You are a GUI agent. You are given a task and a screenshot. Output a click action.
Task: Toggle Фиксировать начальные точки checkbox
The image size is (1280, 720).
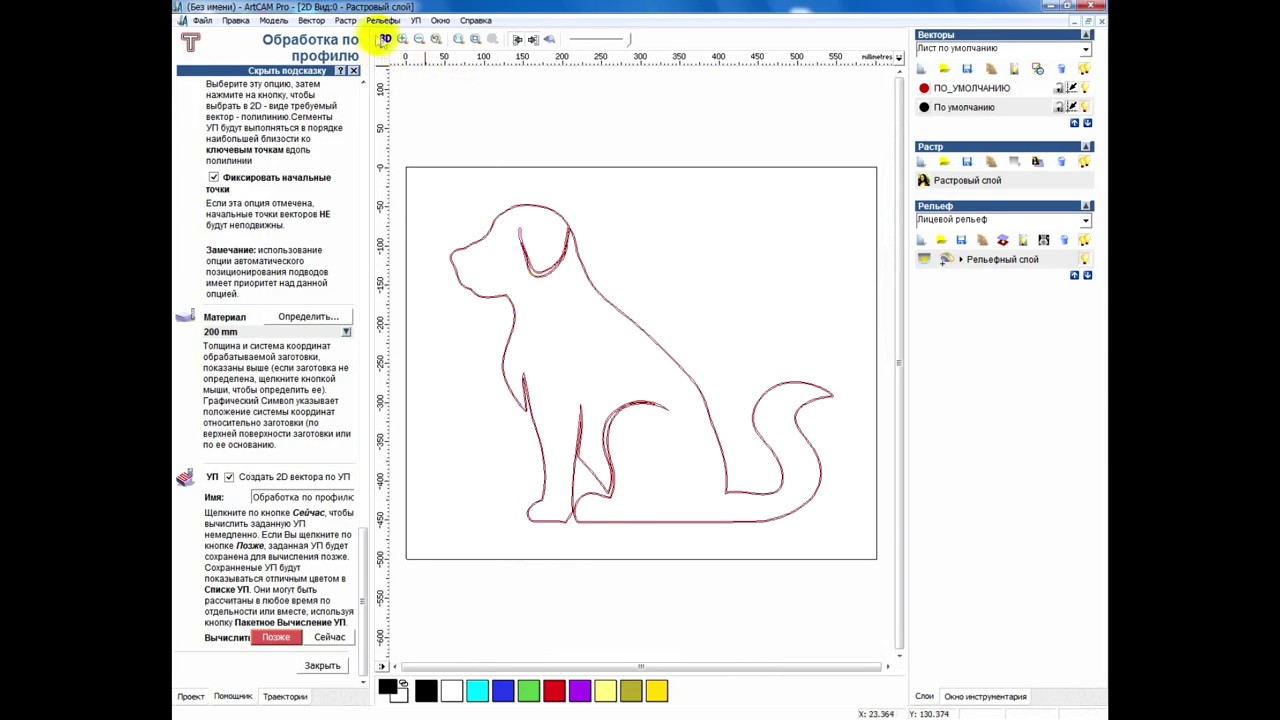click(x=213, y=177)
